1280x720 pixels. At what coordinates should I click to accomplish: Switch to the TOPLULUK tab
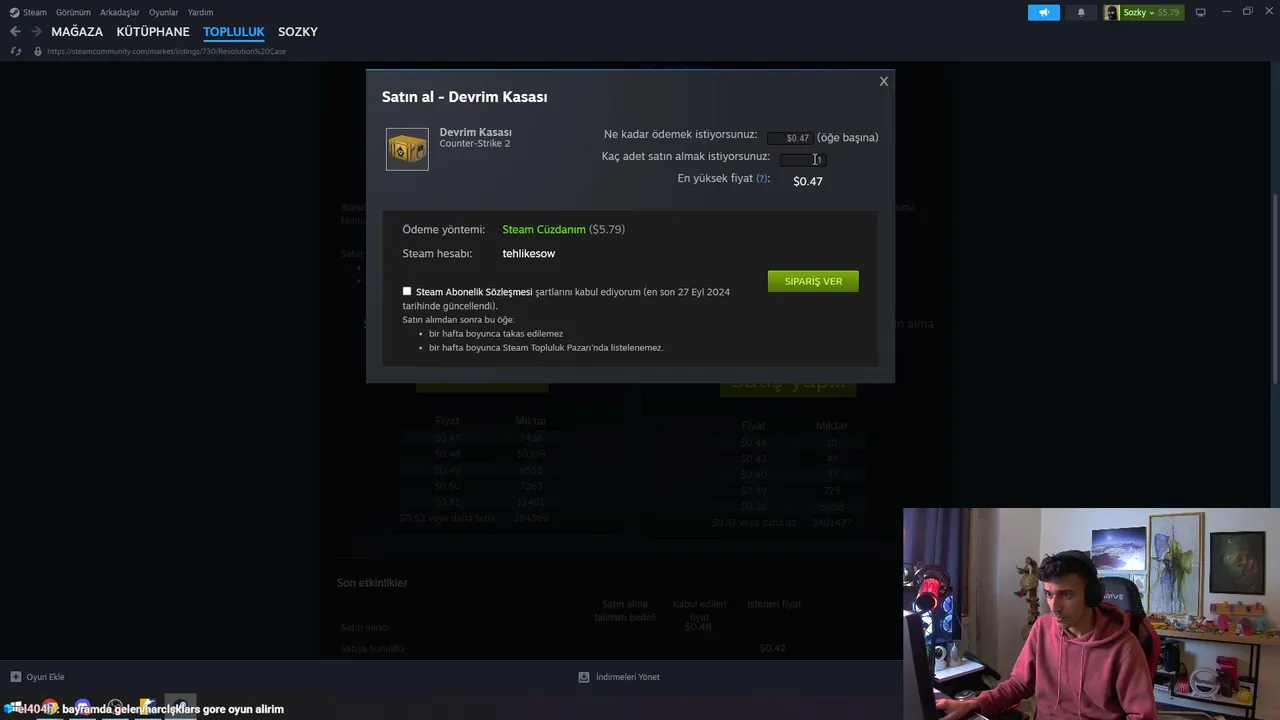pos(234,32)
